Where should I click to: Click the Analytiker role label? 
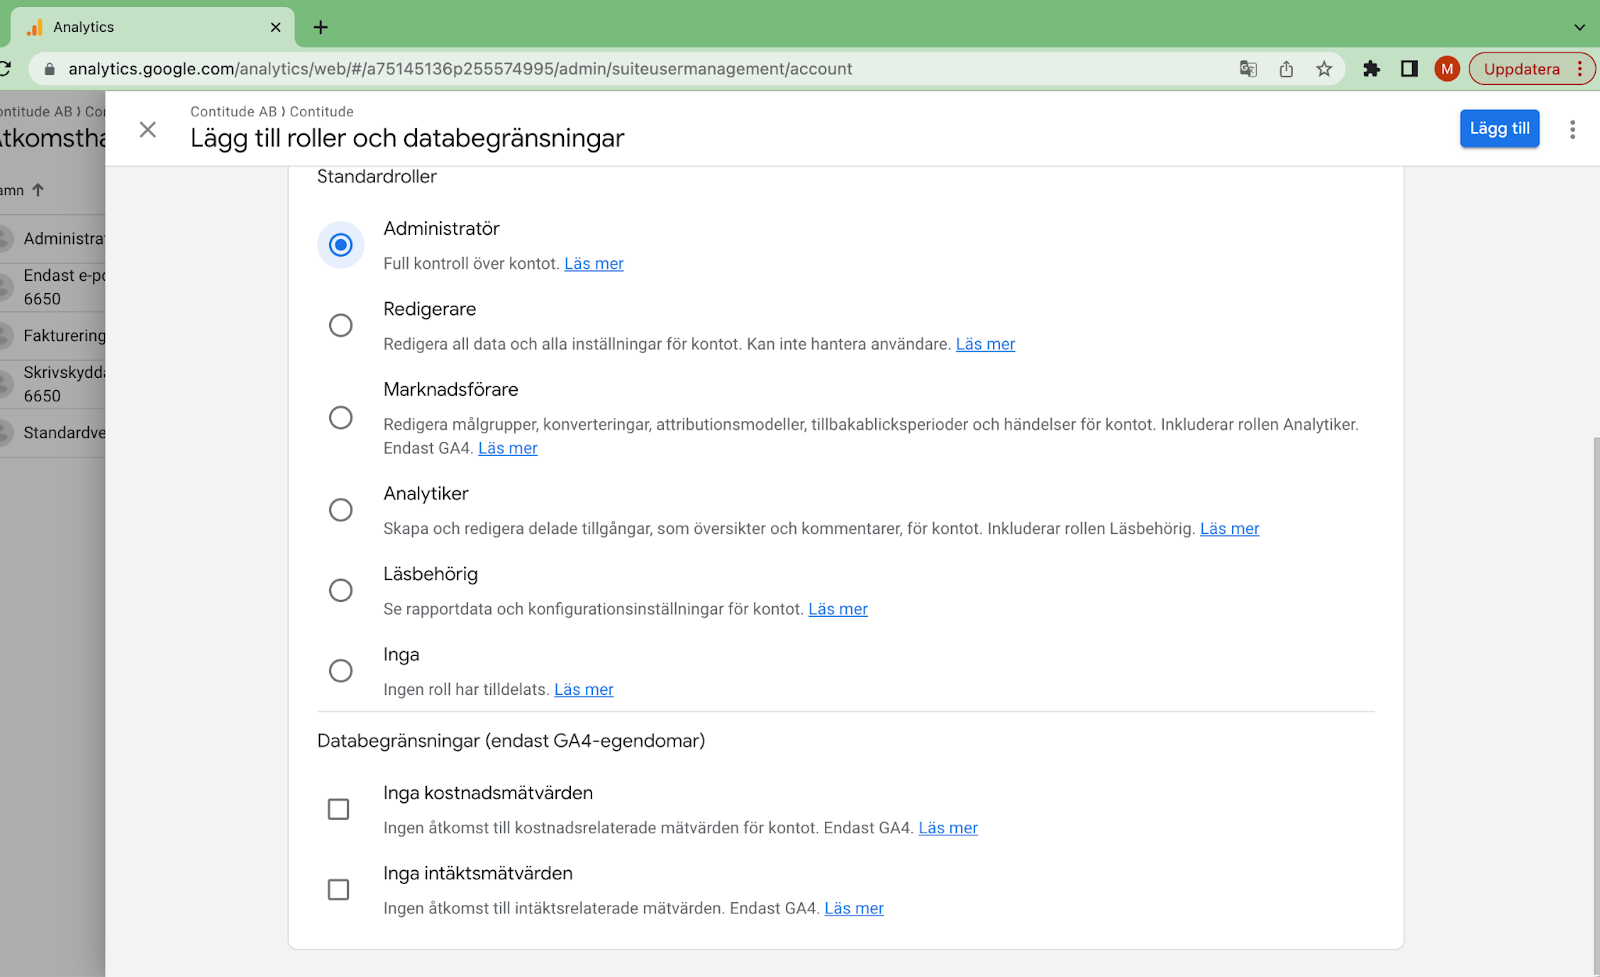click(x=426, y=494)
